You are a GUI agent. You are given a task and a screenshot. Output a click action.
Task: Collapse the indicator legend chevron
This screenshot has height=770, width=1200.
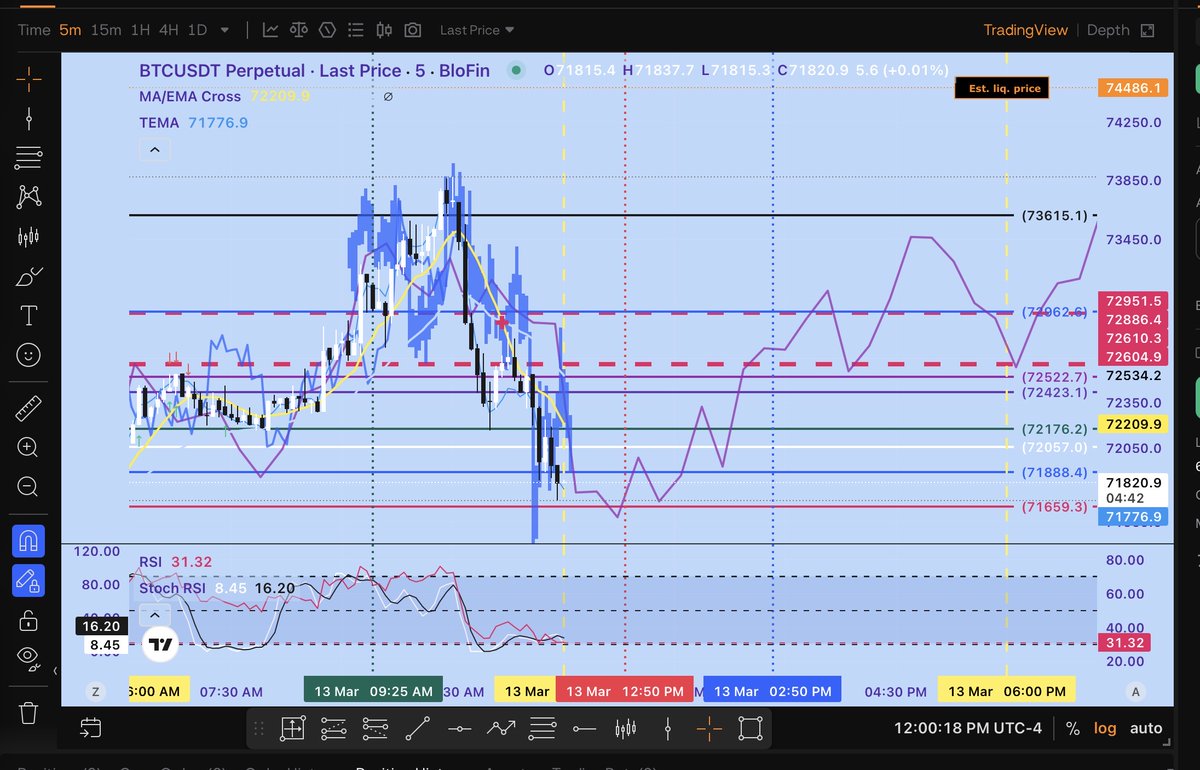(x=154, y=150)
